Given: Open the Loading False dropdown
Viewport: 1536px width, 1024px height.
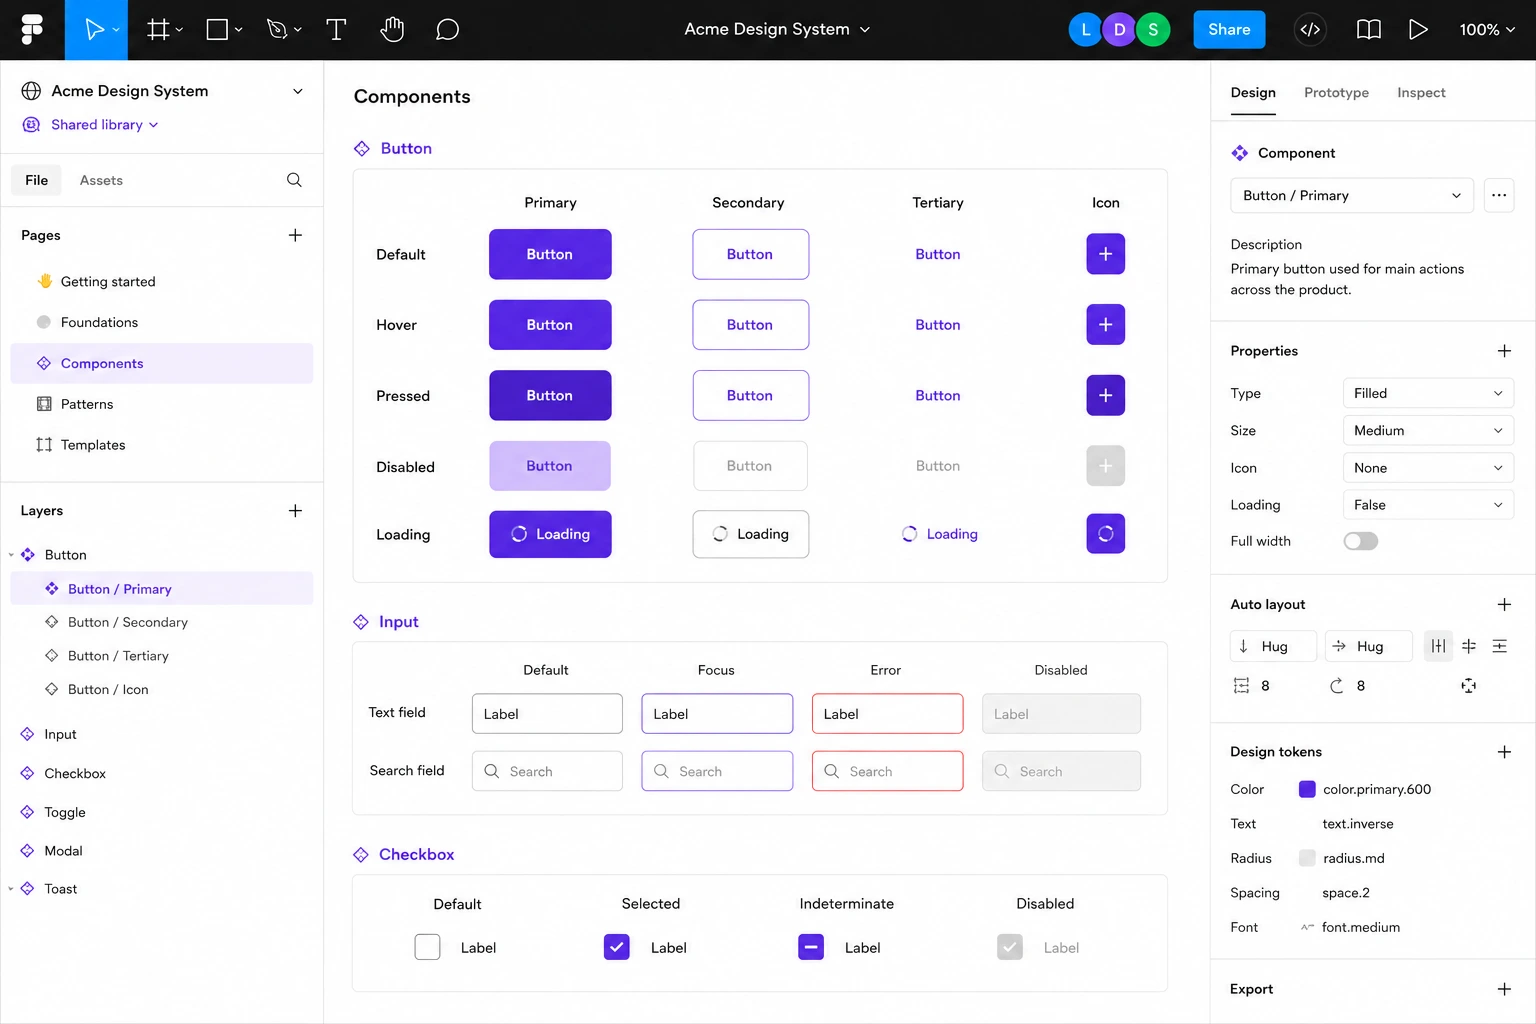Looking at the screenshot, I should tap(1428, 505).
